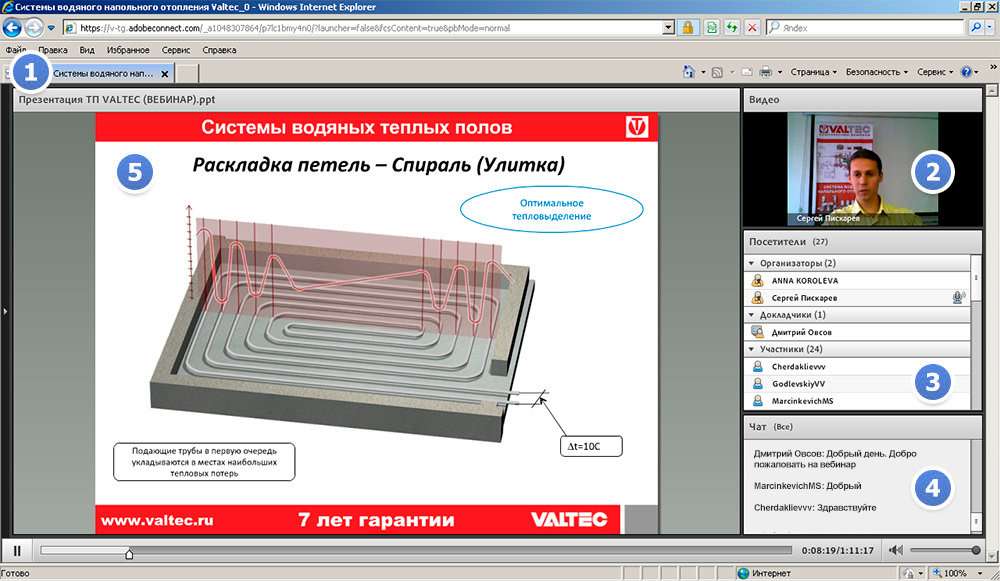This screenshot has width=1000, height=581.
Task: Click the compatibility view page icon
Action: click(711, 28)
